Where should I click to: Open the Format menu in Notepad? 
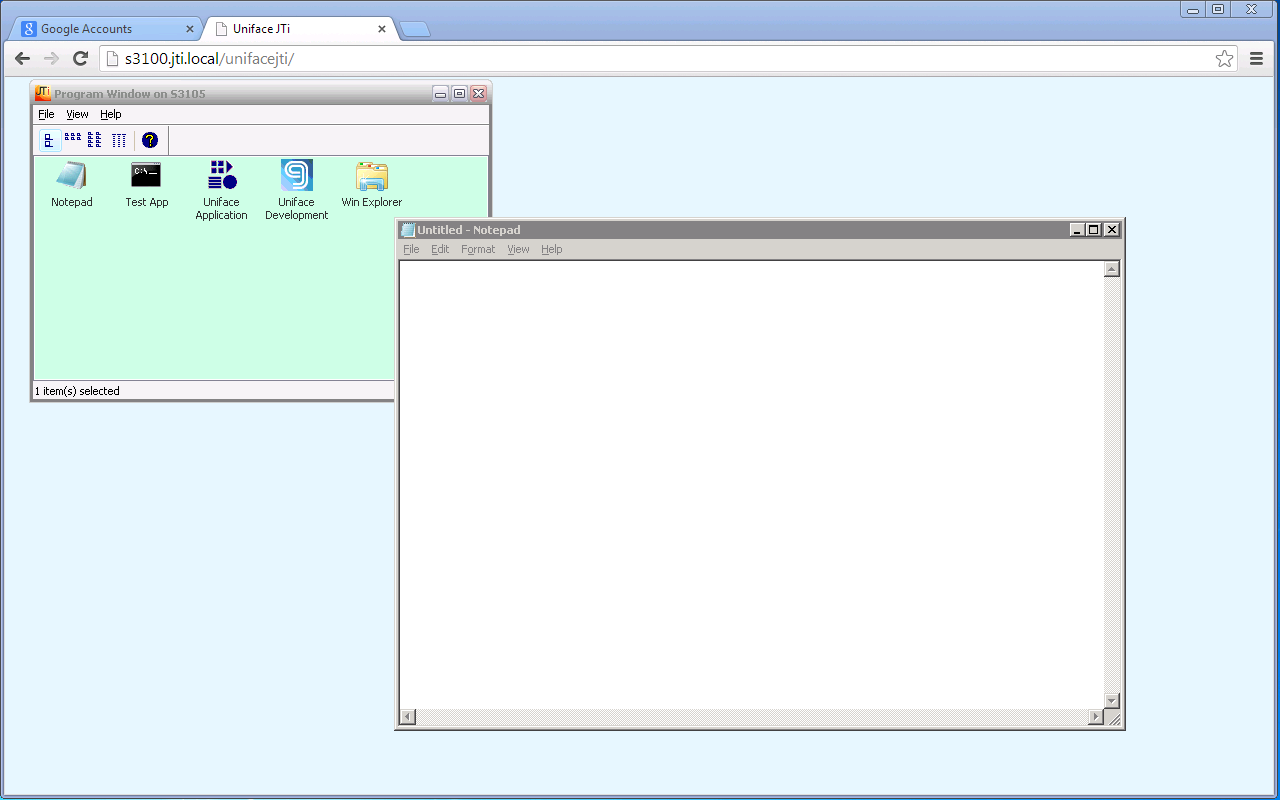[x=478, y=249]
